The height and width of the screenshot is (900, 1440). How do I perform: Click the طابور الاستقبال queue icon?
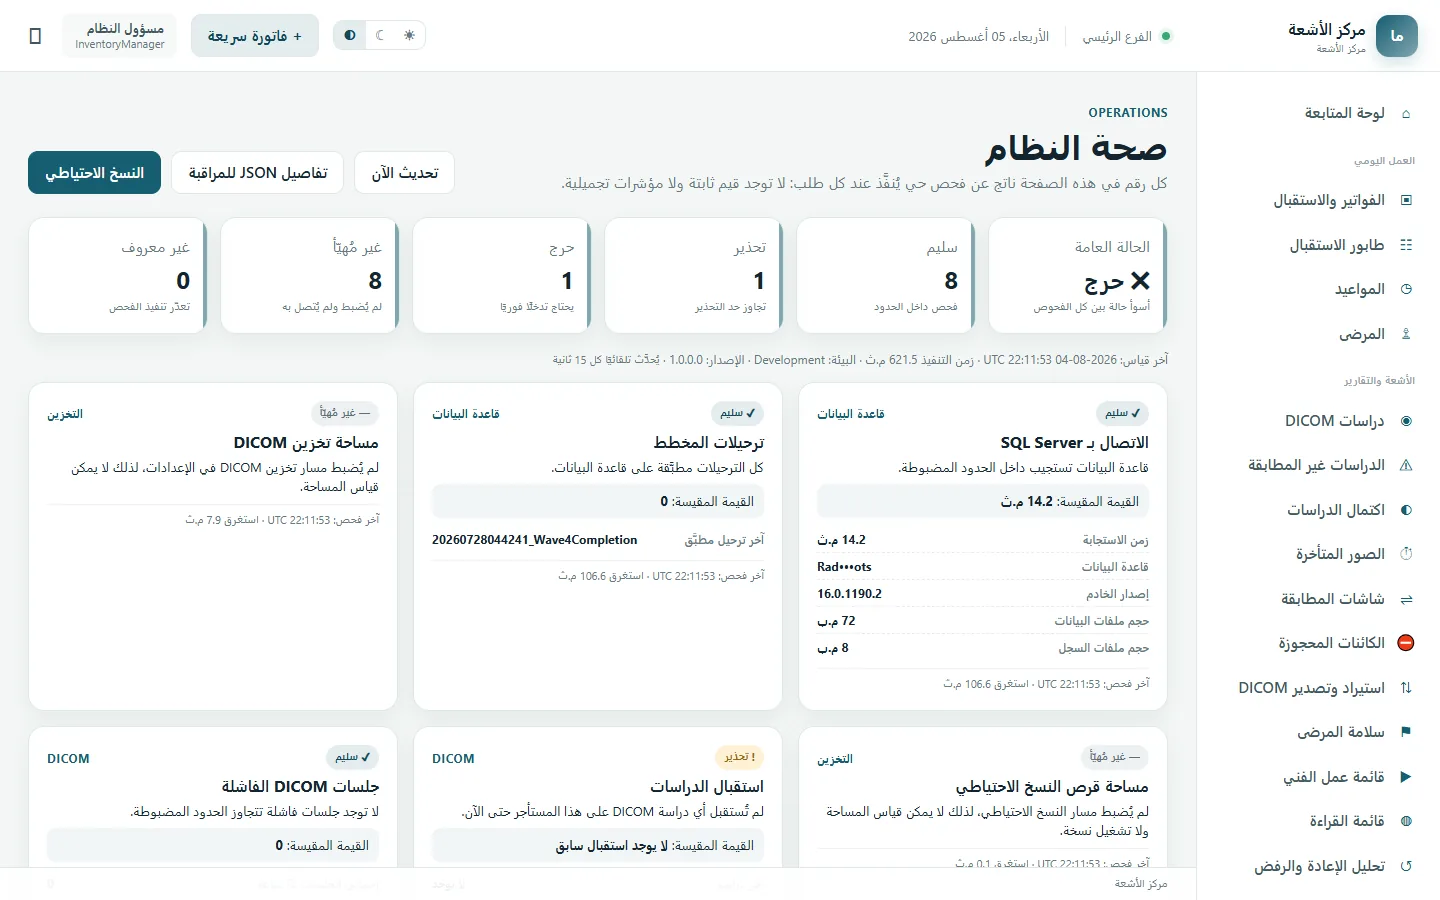tap(1406, 245)
